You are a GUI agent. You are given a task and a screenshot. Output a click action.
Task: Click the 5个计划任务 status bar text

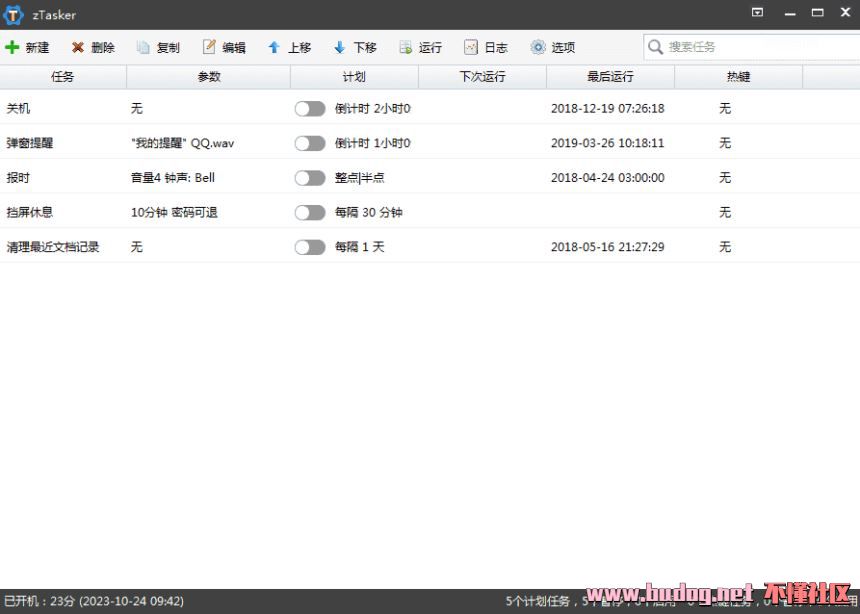pos(538,601)
